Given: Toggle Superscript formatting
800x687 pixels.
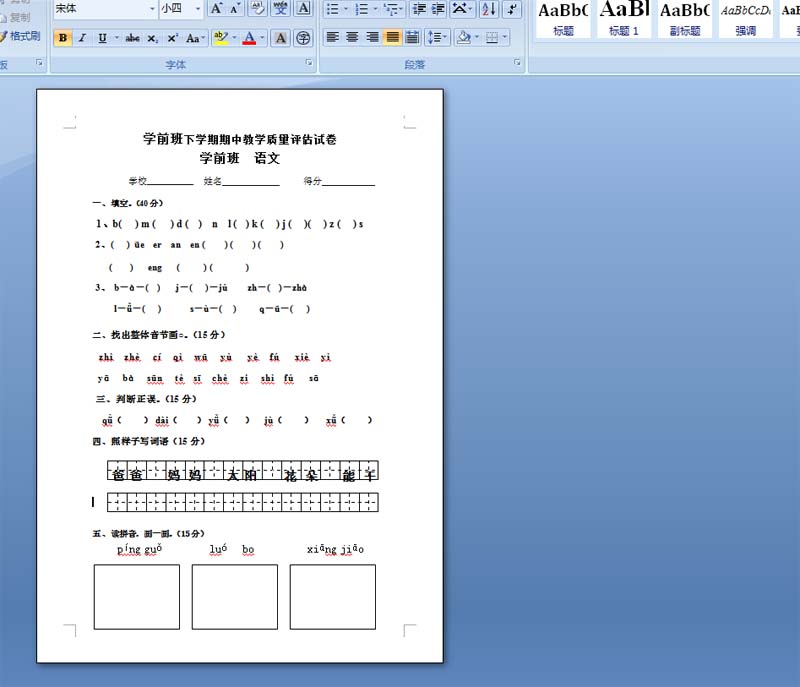Looking at the screenshot, I should coord(172,38).
